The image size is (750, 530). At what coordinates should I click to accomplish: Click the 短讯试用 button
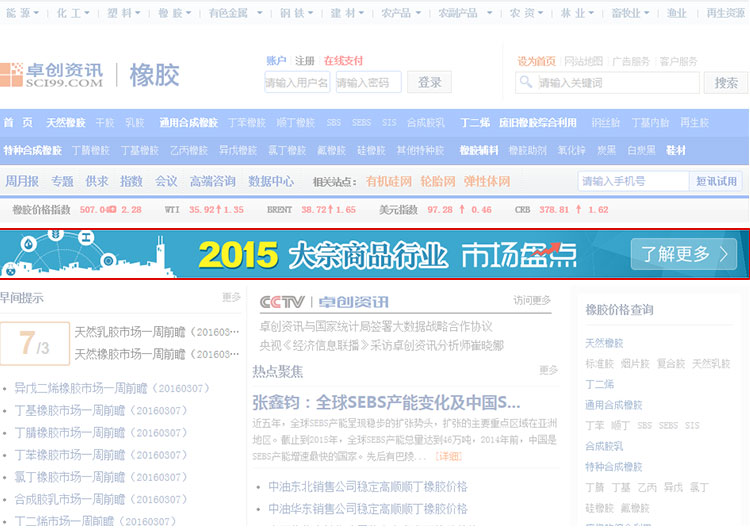(716, 181)
